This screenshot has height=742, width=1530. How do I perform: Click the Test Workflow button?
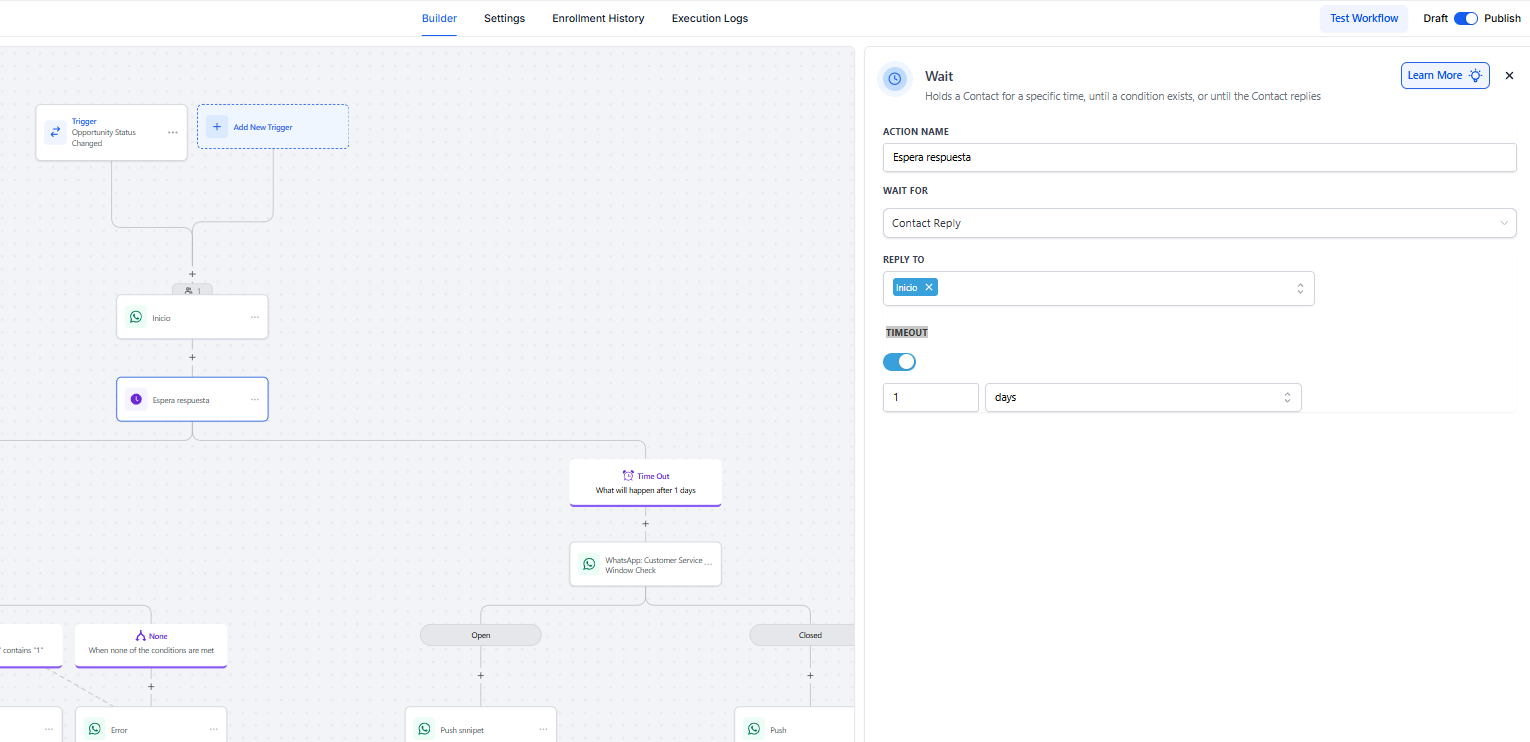pos(1363,18)
